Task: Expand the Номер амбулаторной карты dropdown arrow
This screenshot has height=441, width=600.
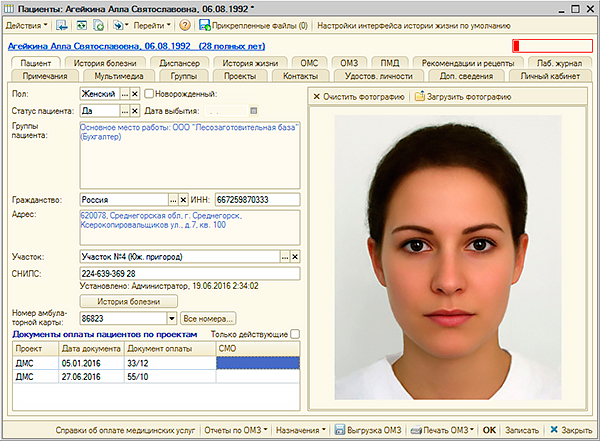Action: 171,317
